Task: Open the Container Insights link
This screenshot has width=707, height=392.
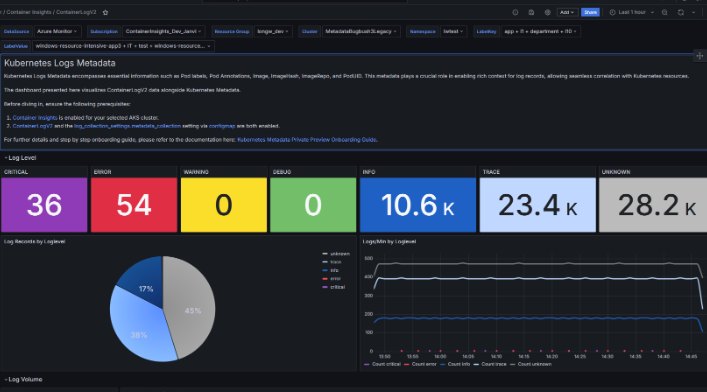Action: coord(35,118)
